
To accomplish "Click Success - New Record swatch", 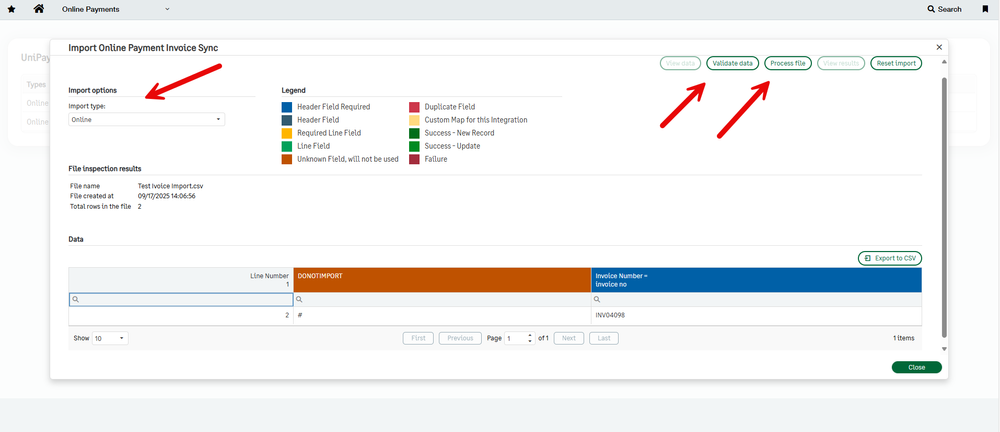I will coord(415,133).
